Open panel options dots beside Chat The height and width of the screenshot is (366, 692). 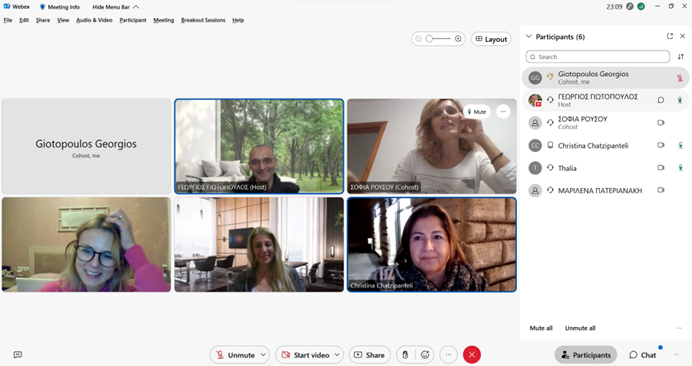tap(676, 355)
